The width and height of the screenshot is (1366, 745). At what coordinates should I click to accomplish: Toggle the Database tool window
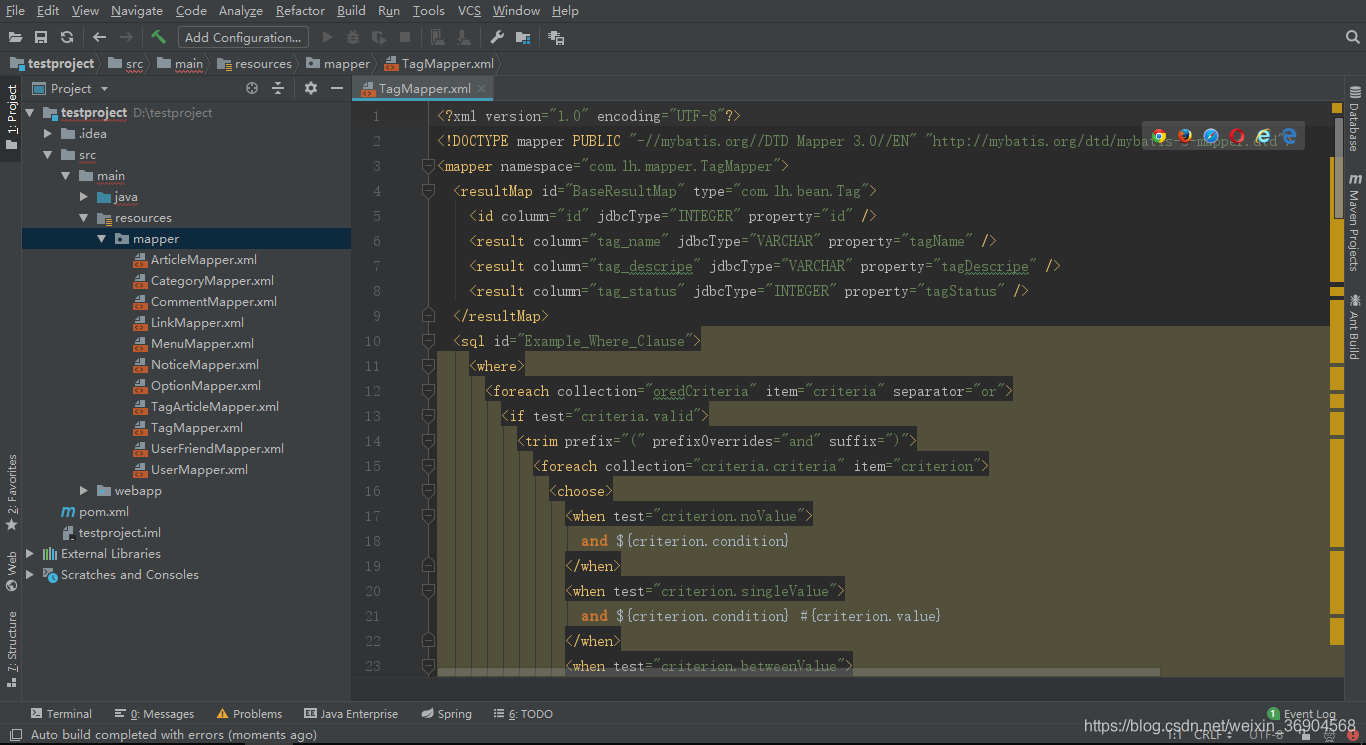pos(1354,119)
